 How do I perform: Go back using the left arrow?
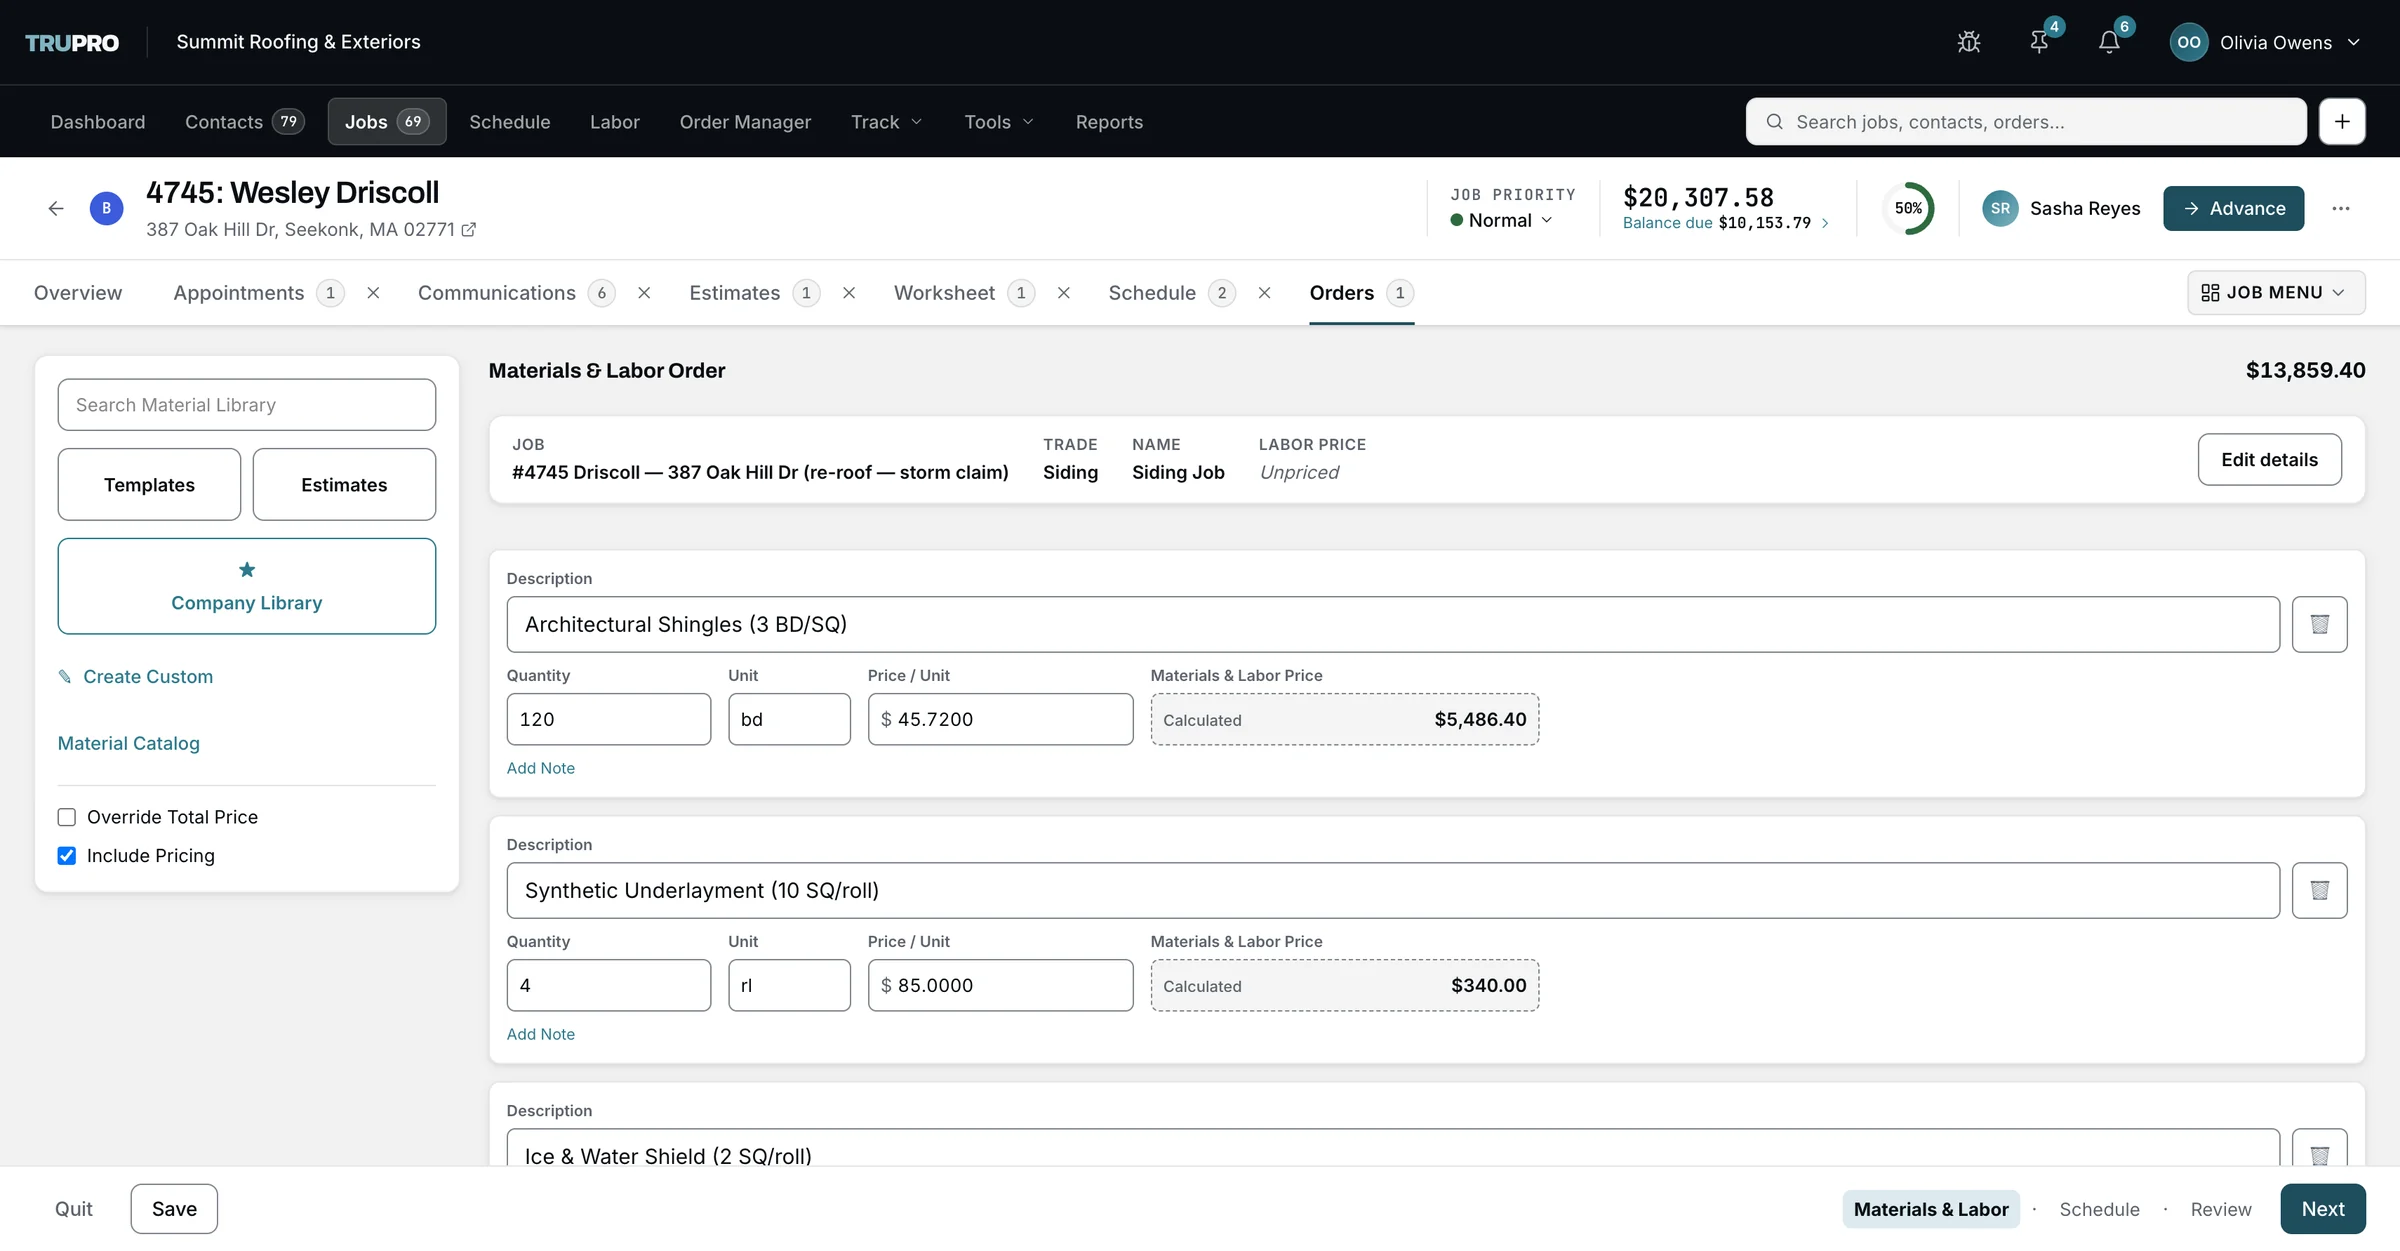click(x=56, y=208)
